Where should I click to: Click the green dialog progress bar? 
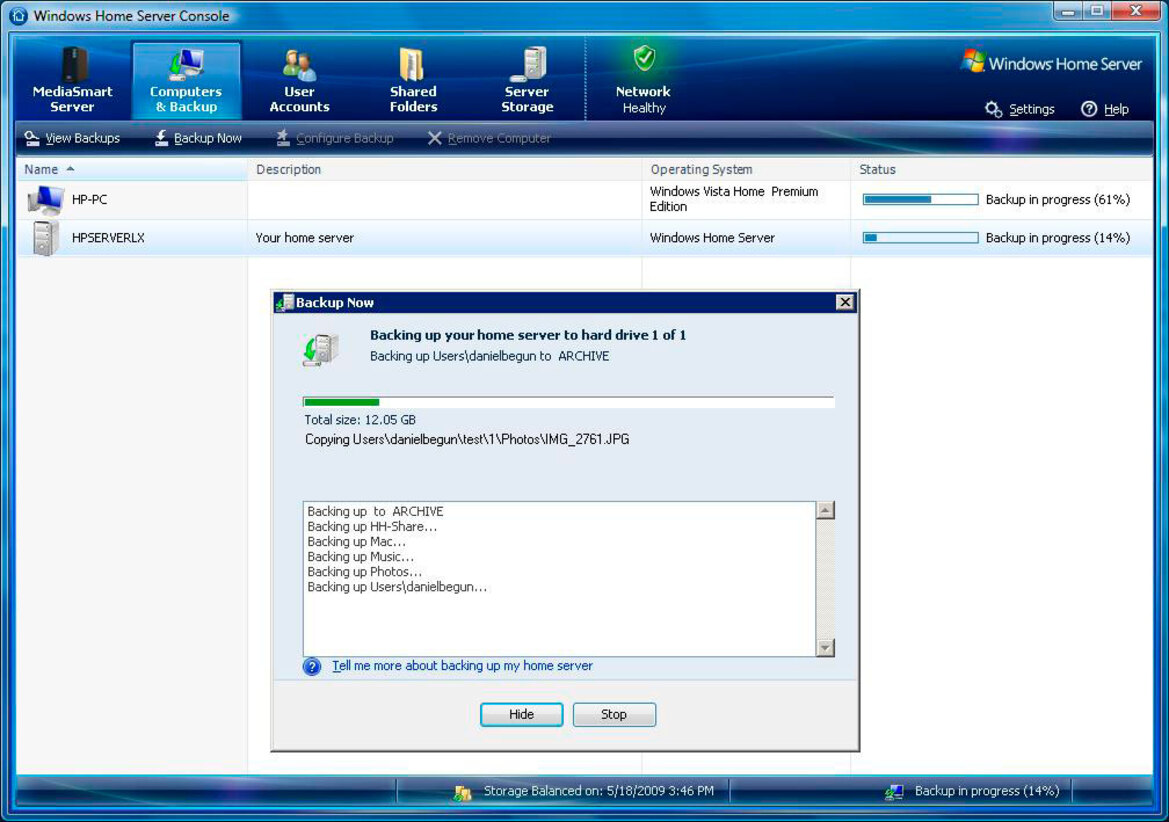pyautogui.click(x=568, y=402)
